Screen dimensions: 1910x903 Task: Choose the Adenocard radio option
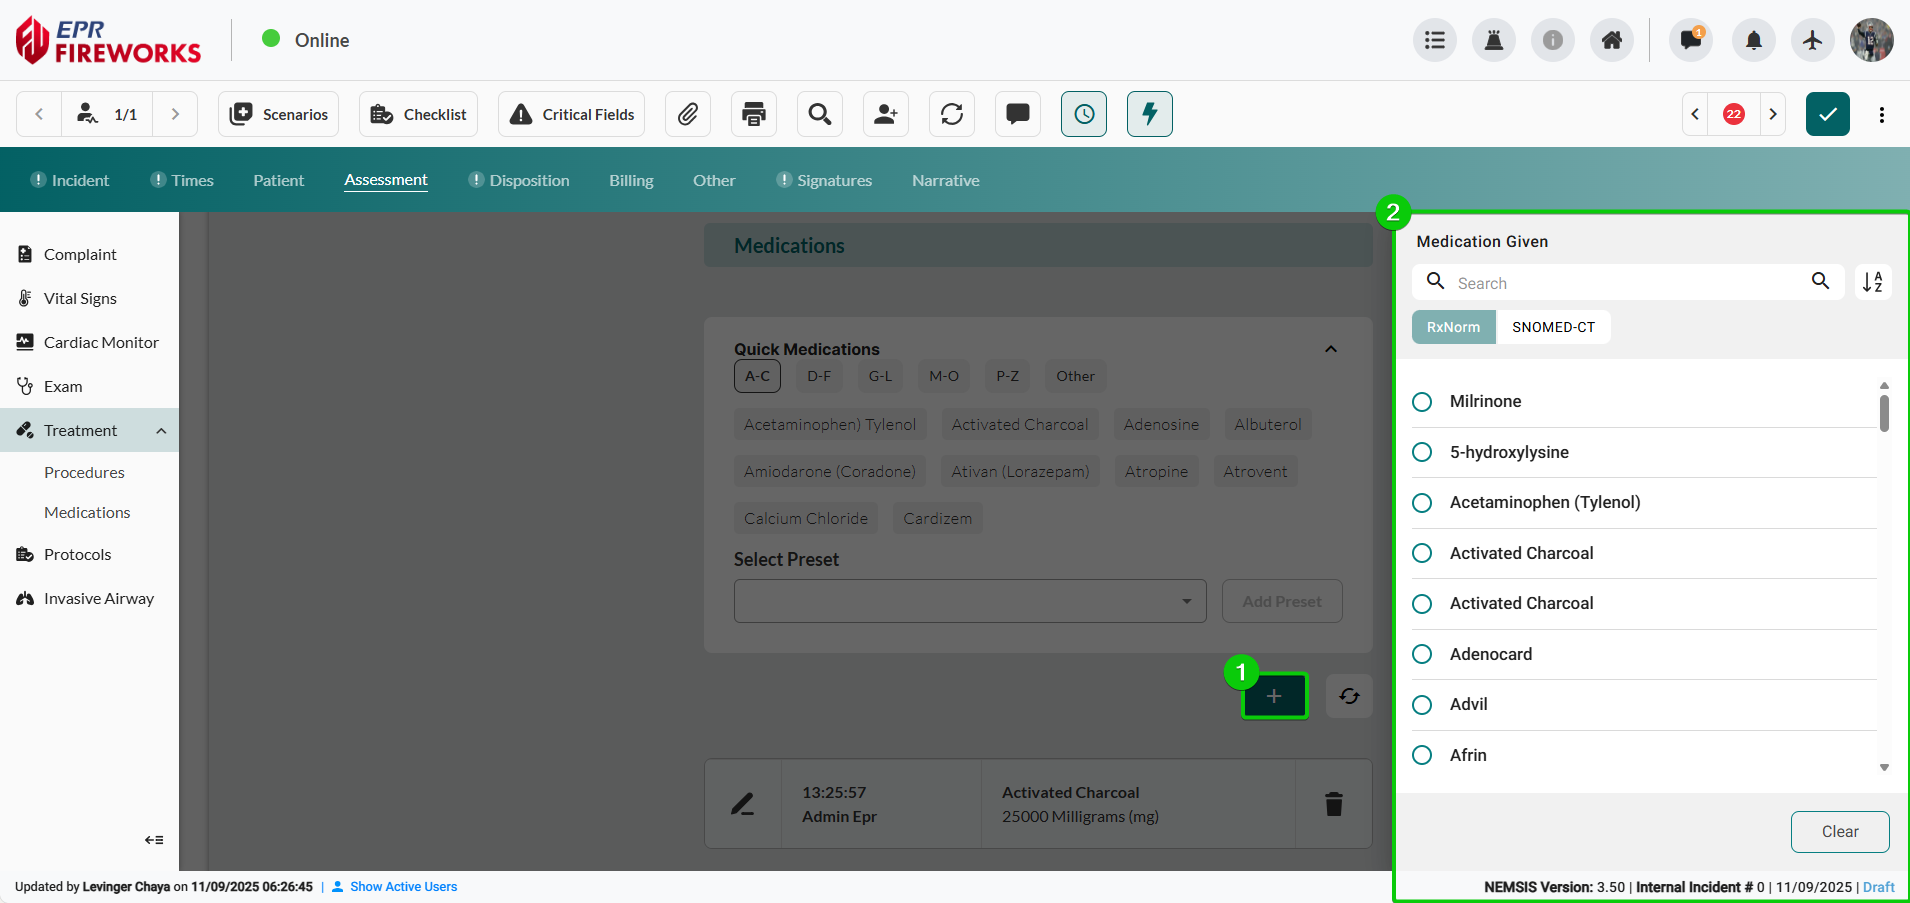[1422, 654]
